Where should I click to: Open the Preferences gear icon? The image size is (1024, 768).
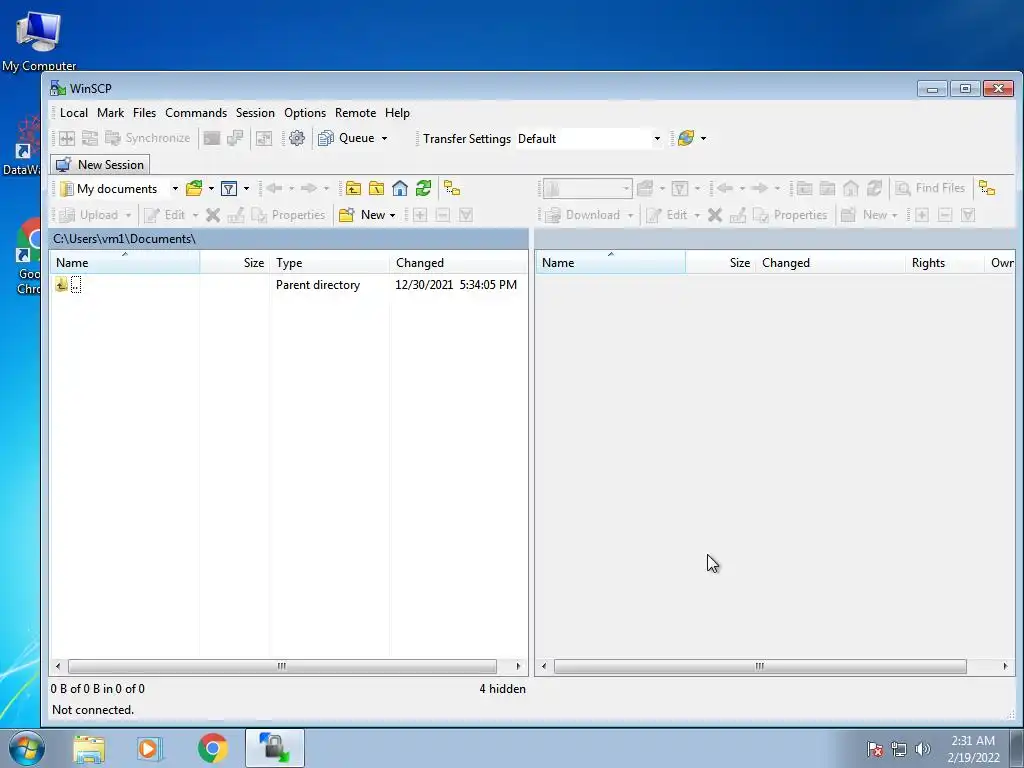click(296, 138)
